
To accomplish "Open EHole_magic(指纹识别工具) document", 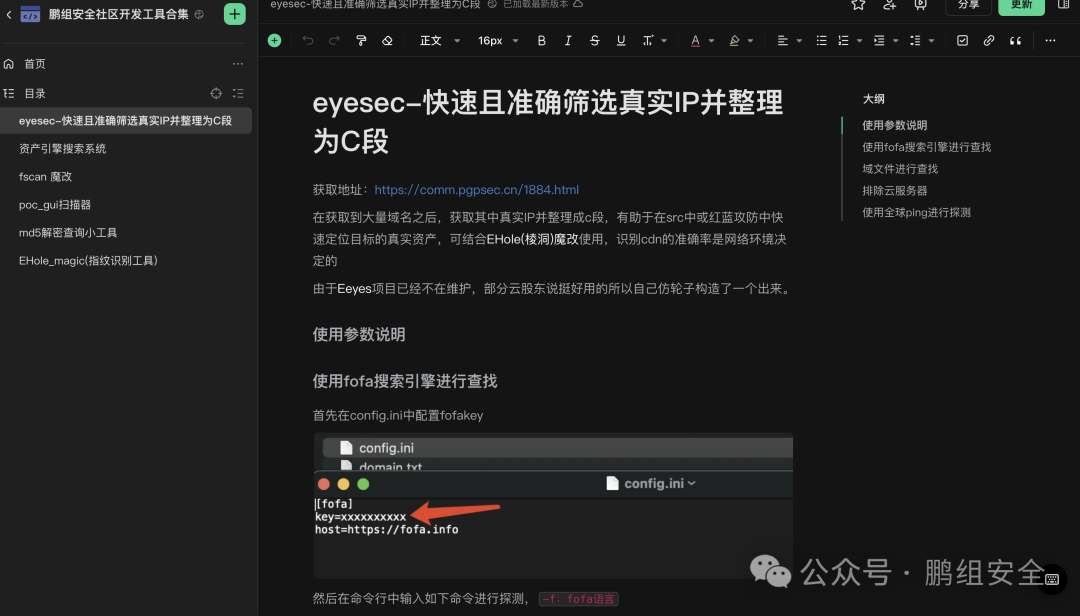I will tap(88, 260).
